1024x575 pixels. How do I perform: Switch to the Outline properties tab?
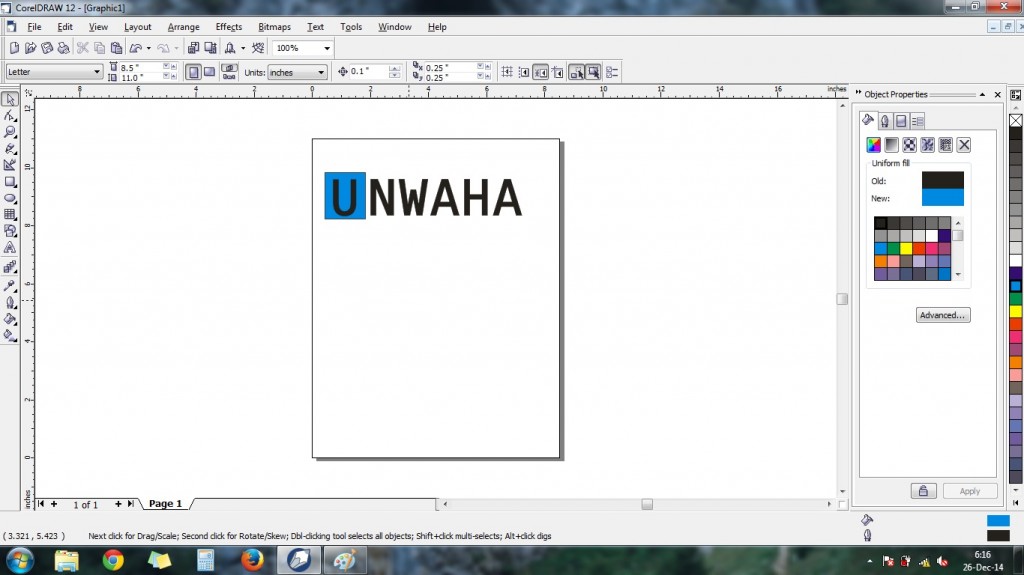click(x=885, y=121)
